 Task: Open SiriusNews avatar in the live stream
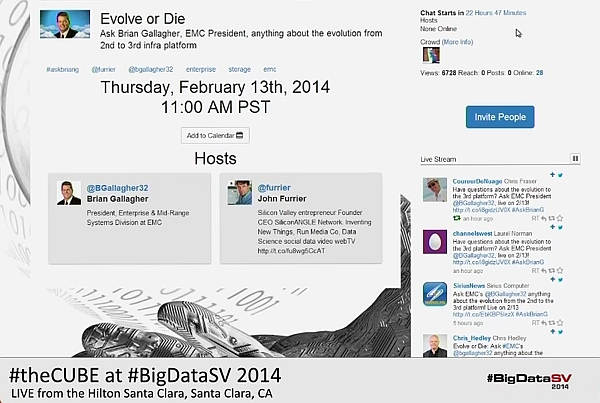pyautogui.click(x=435, y=294)
